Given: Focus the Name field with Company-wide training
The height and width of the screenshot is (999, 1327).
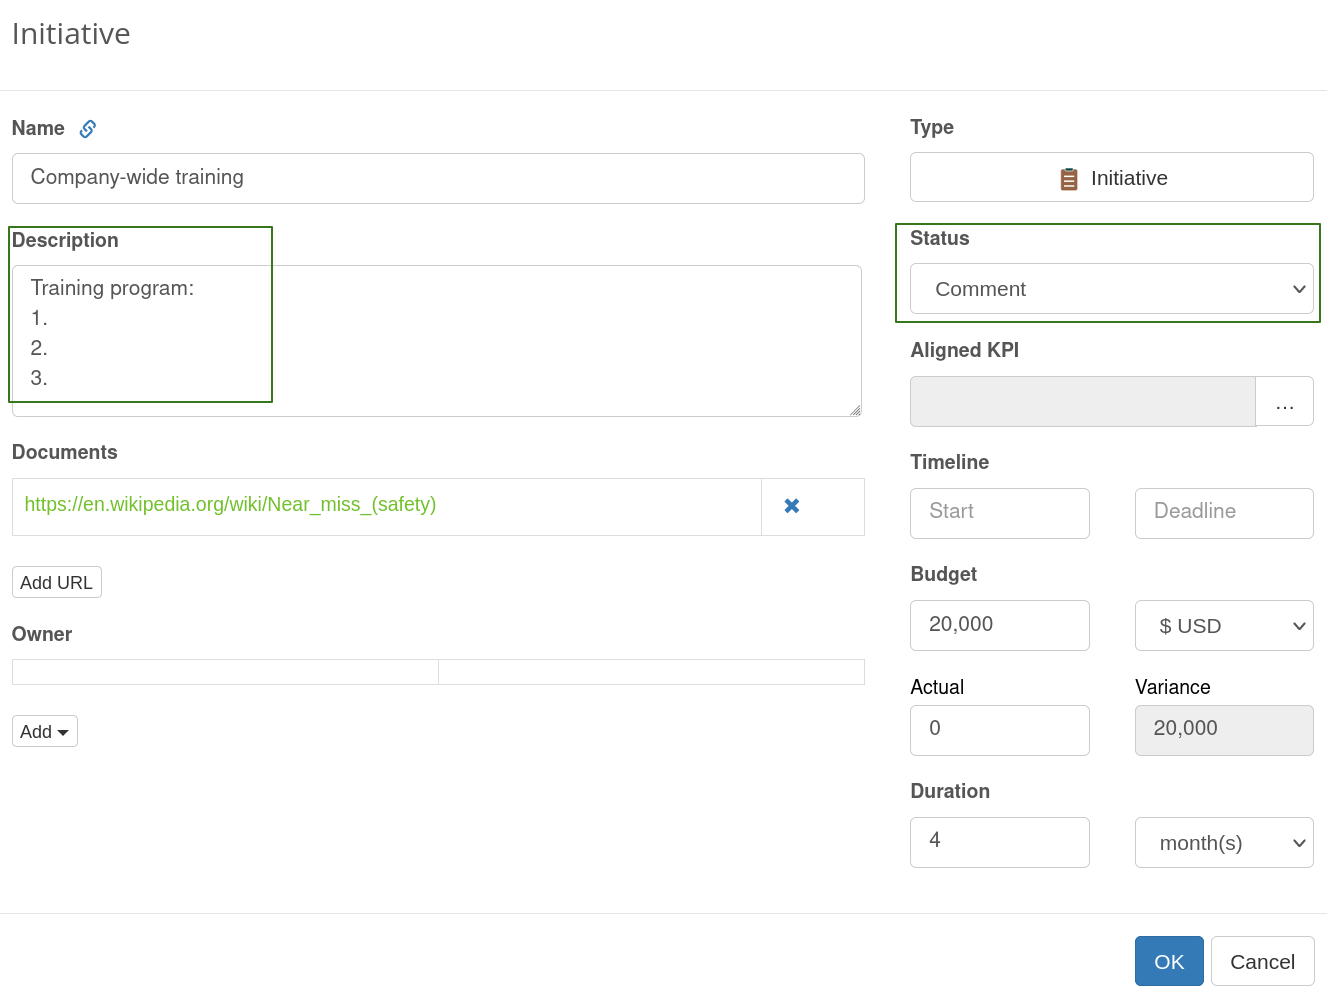Looking at the screenshot, I should click(438, 178).
